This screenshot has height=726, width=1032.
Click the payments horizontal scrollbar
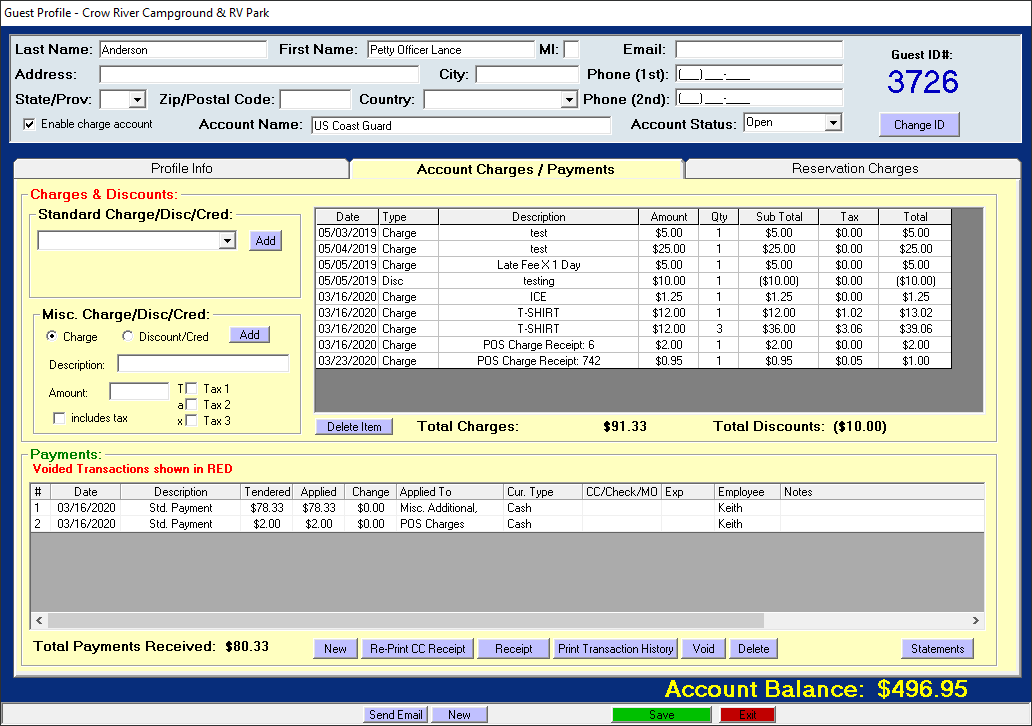[405, 620]
